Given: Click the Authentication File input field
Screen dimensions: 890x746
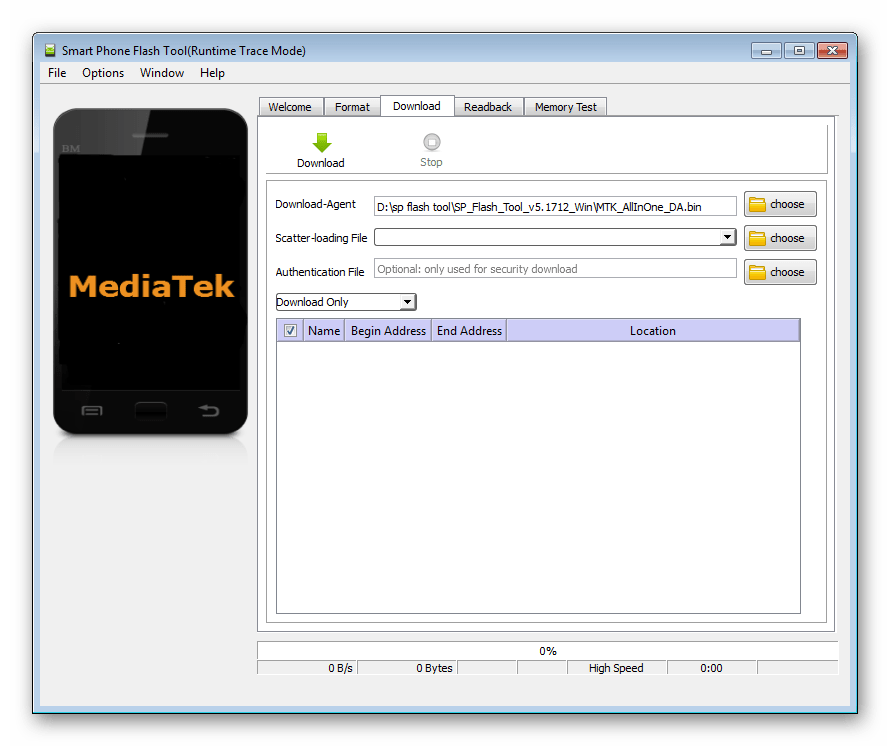Looking at the screenshot, I should tap(555, 269).
